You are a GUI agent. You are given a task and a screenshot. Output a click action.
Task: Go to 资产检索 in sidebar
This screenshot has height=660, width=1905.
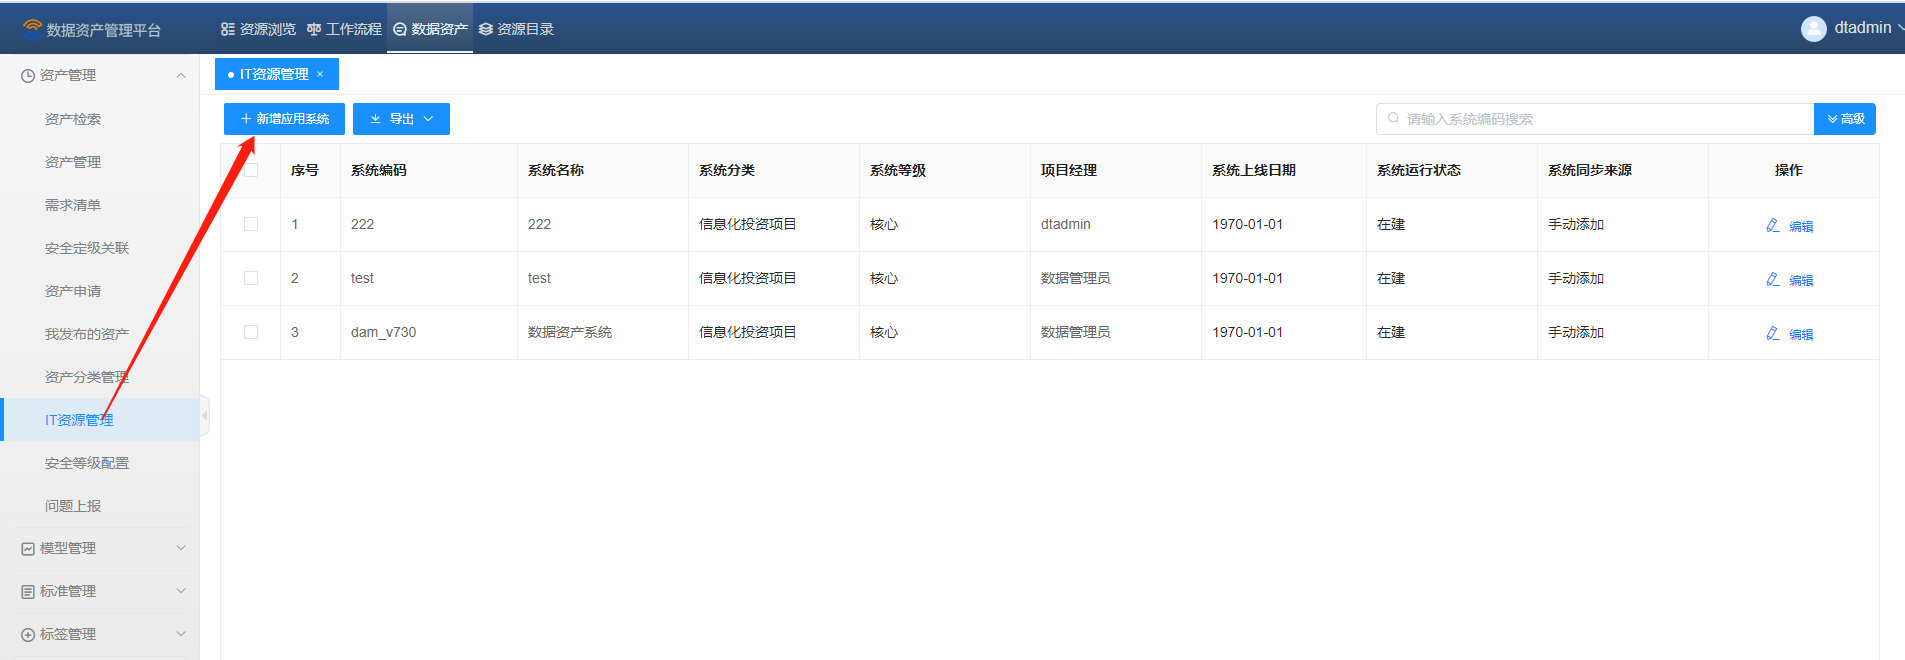pyautogui.click(x=73, y=119)
